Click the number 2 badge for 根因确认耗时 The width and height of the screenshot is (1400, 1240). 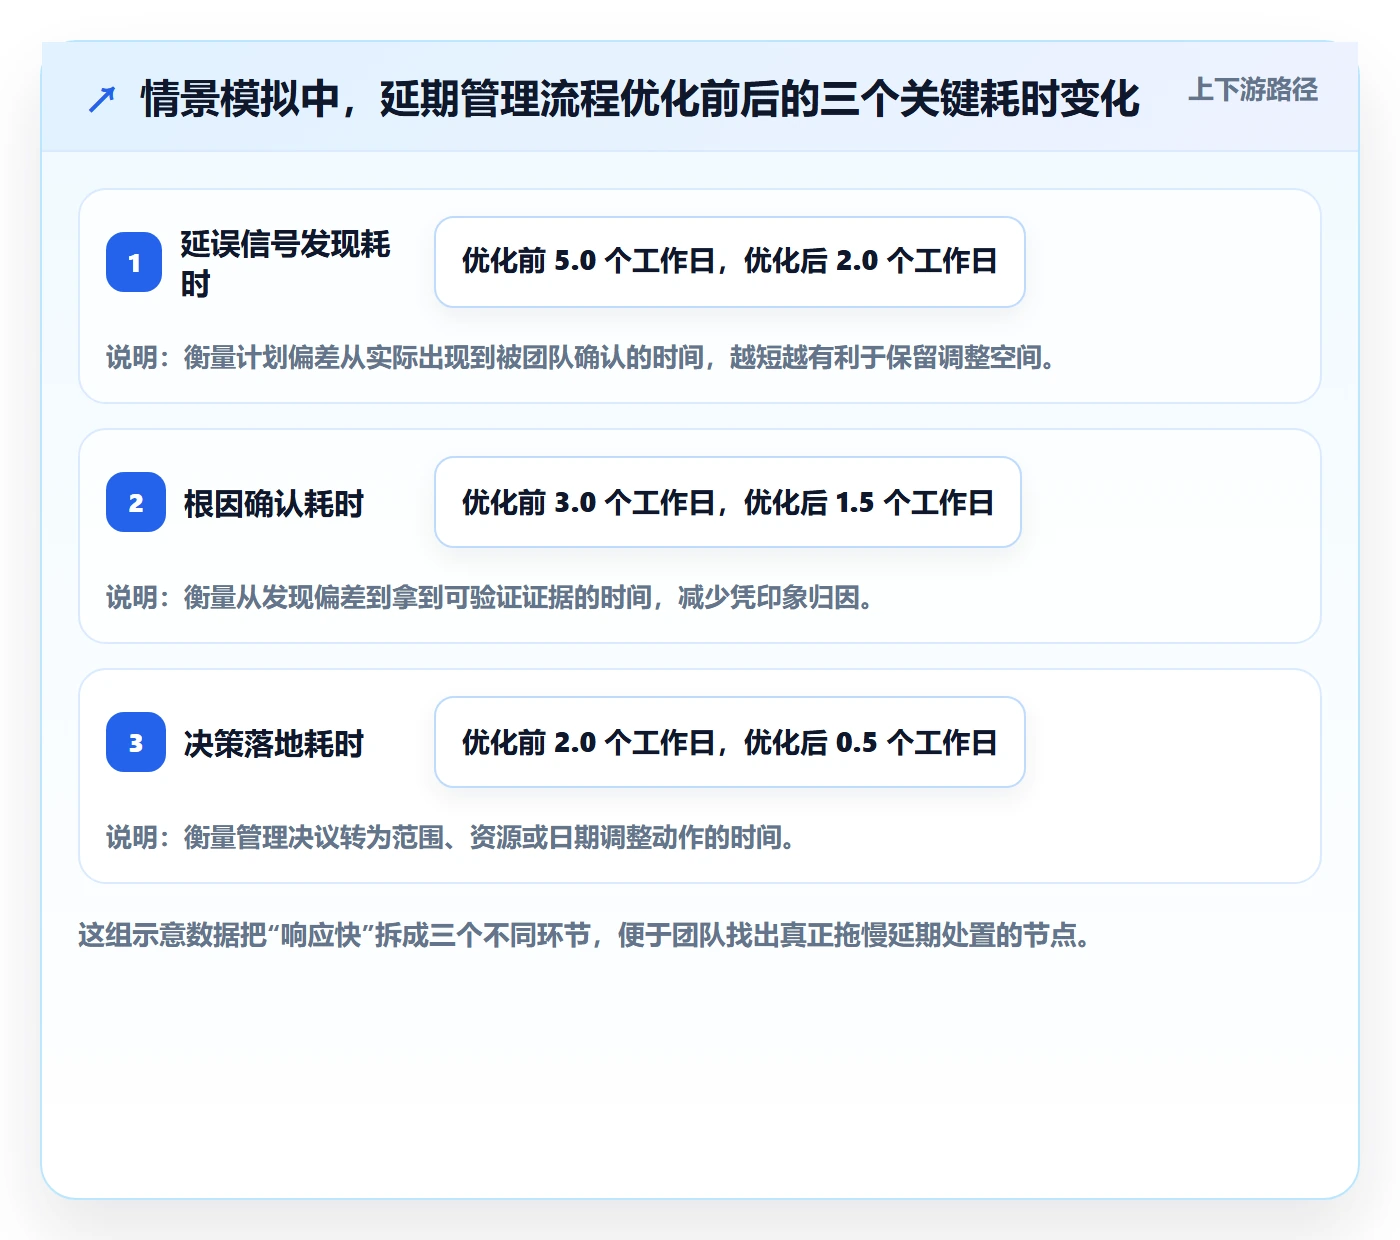(136, 502)
